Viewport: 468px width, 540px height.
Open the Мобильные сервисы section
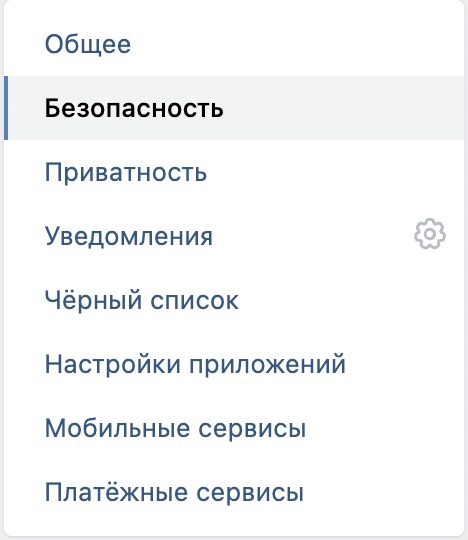tap(234, 428)
